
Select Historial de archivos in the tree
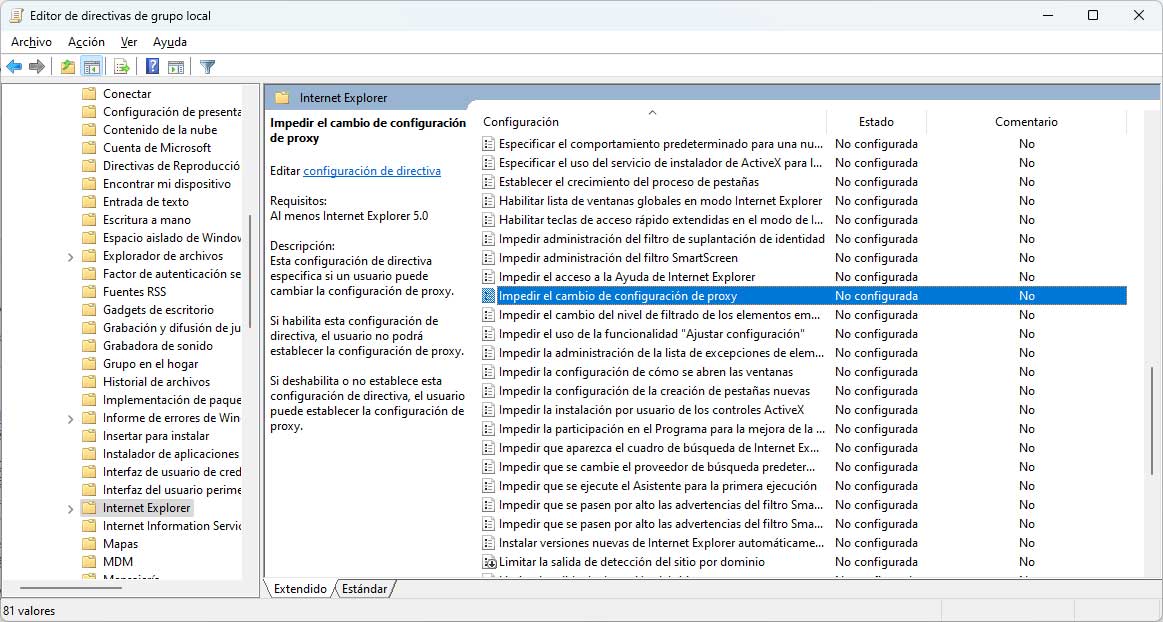157,382
